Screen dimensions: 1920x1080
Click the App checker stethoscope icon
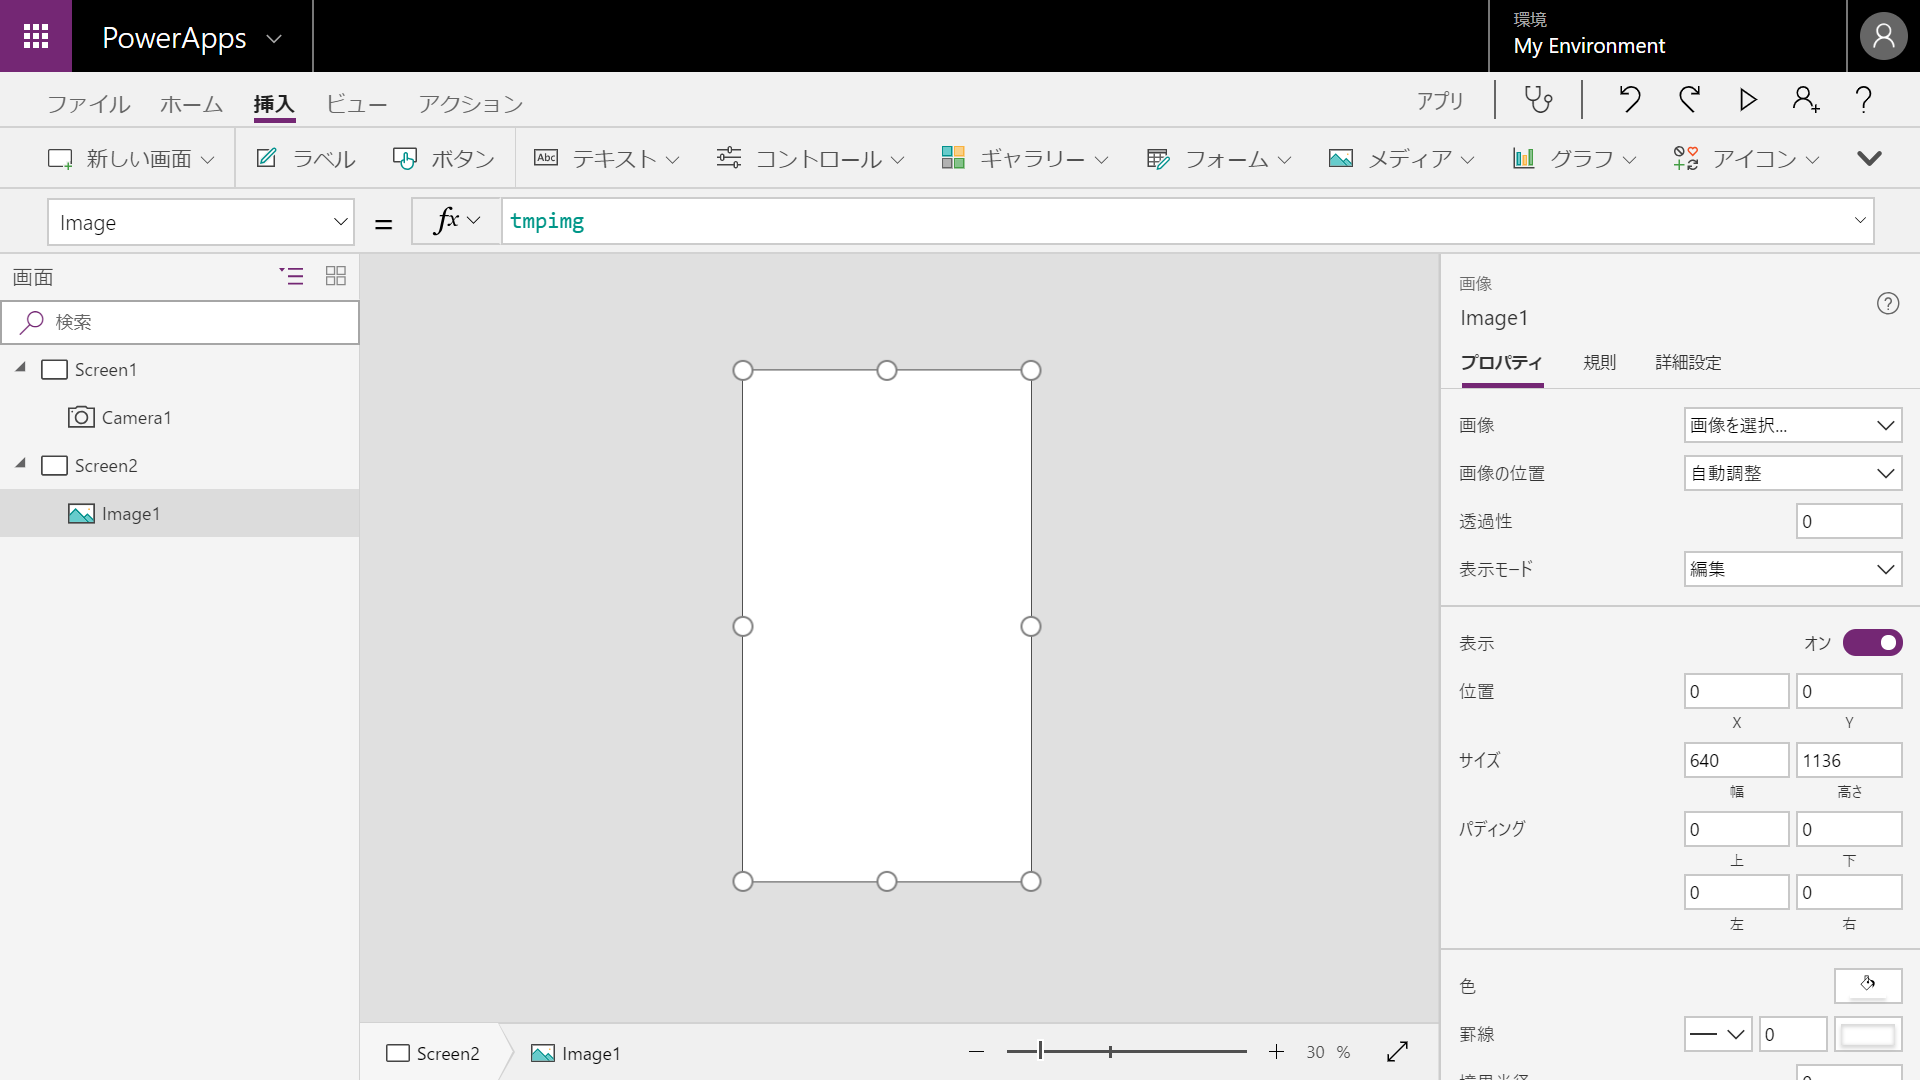tap(1538, 100)
